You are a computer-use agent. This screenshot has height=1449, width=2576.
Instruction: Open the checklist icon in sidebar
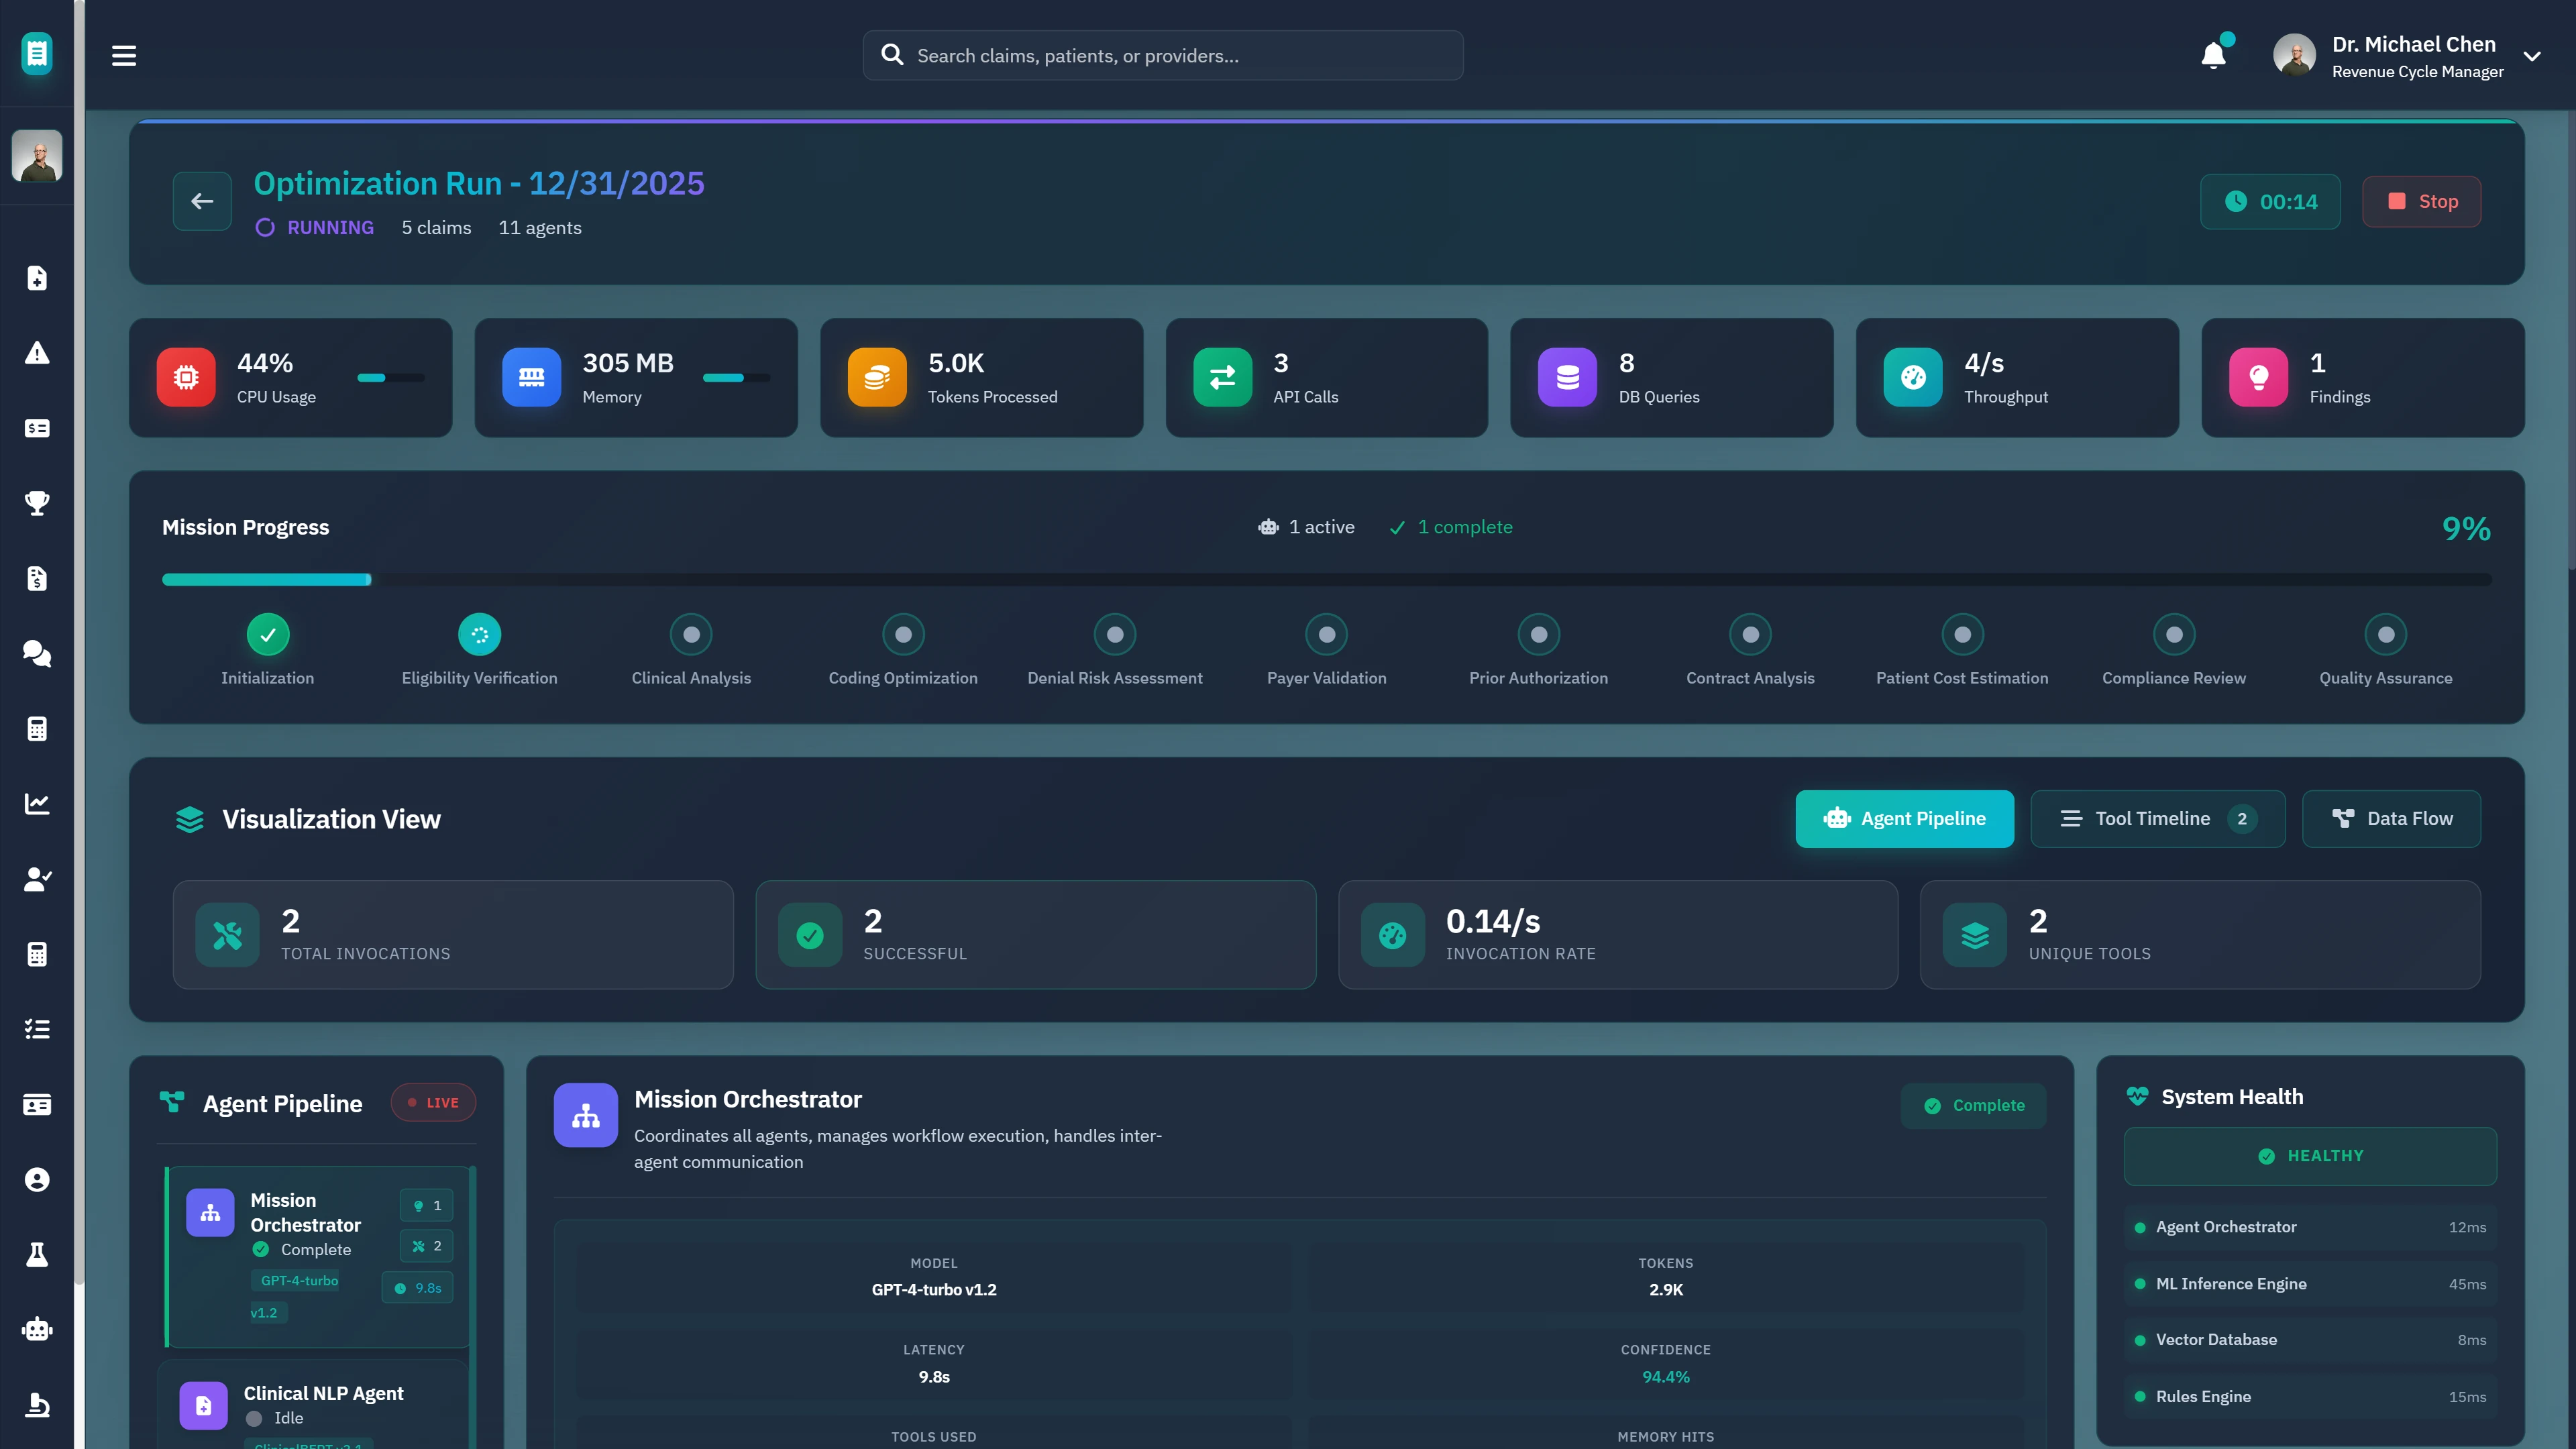pos(37,1029)
